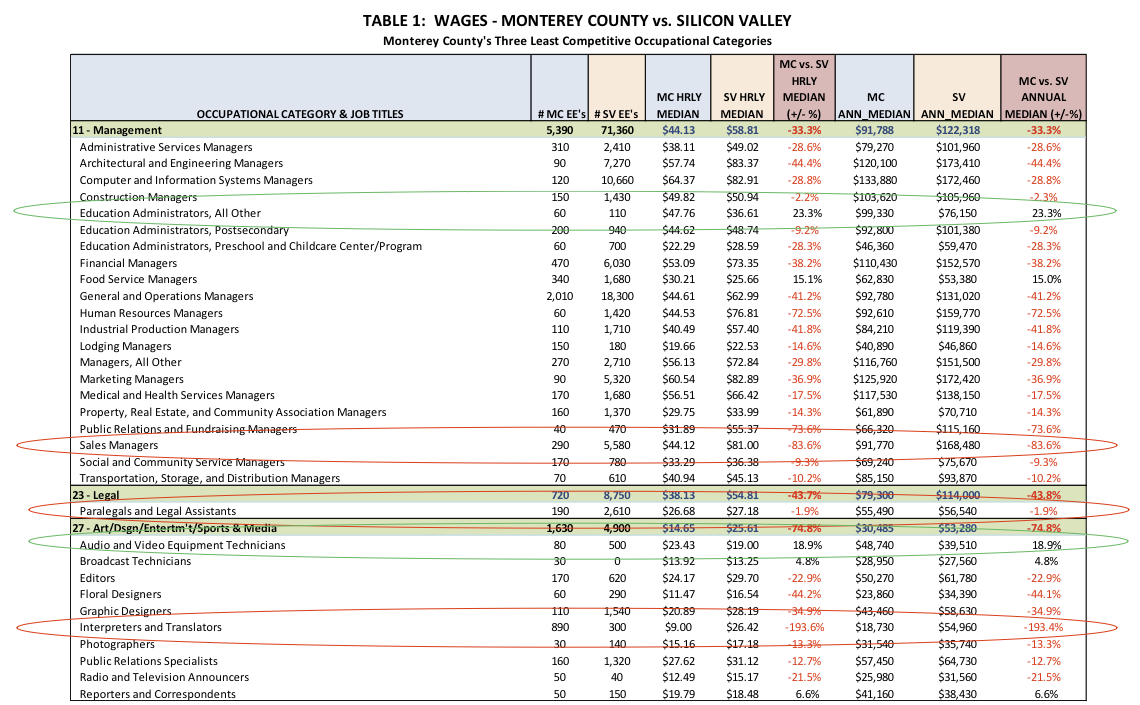Viewport: 1140px width, 705px height.
Task: Select the '23 - Legal' category row label
Action: (100, 494)
